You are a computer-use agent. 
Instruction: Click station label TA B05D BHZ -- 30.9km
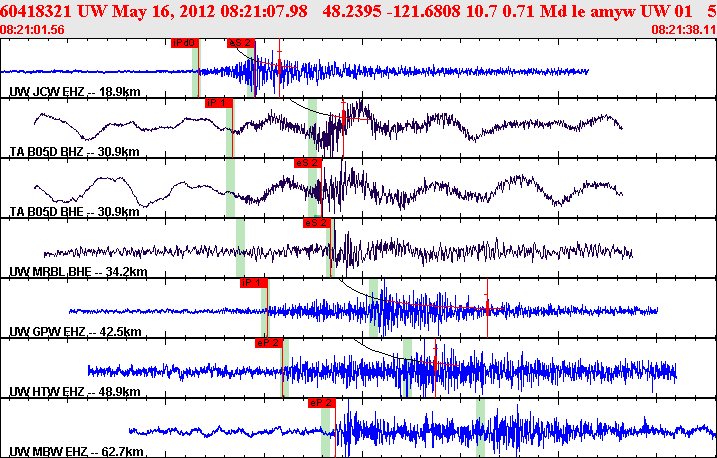tap(75, 151)
